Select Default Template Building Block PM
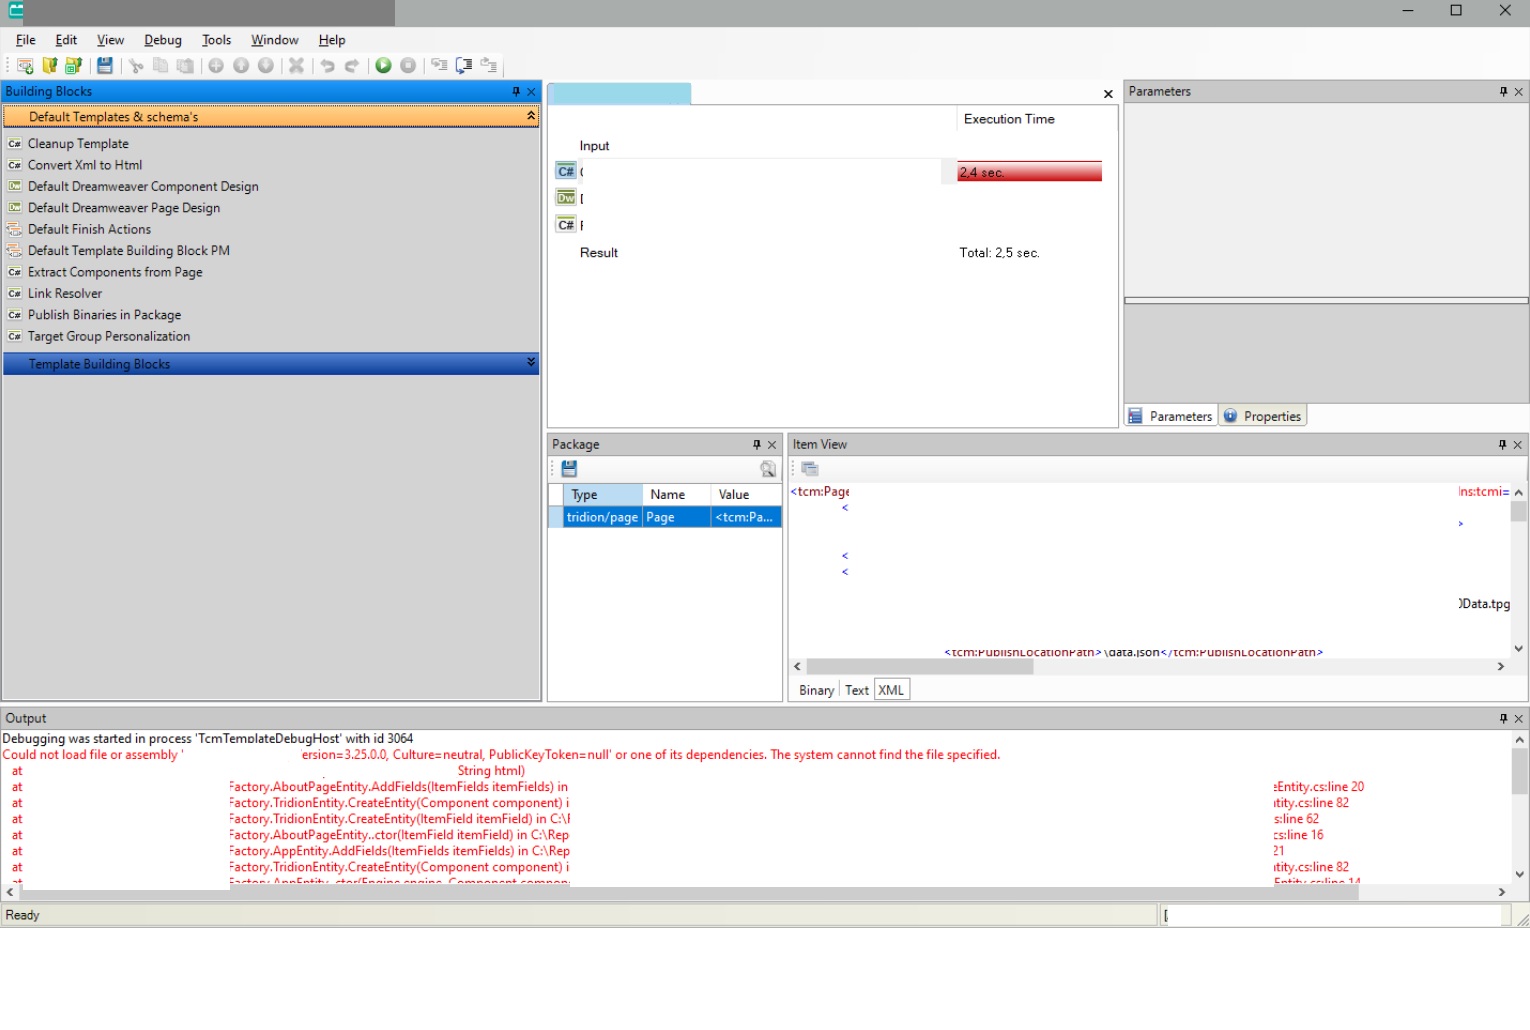The height and width of the screenshot is (1030, 1530). 129,251
